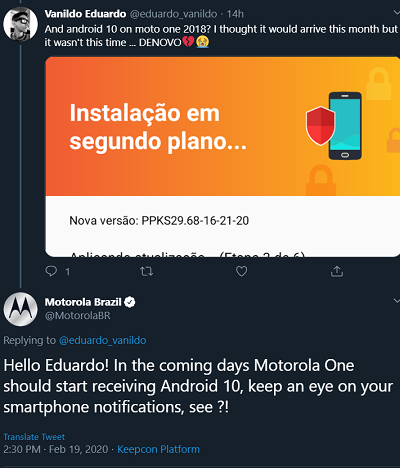Click Motorola Brazil verified badge
Screen dimensions: 400x468
point(130,302)
